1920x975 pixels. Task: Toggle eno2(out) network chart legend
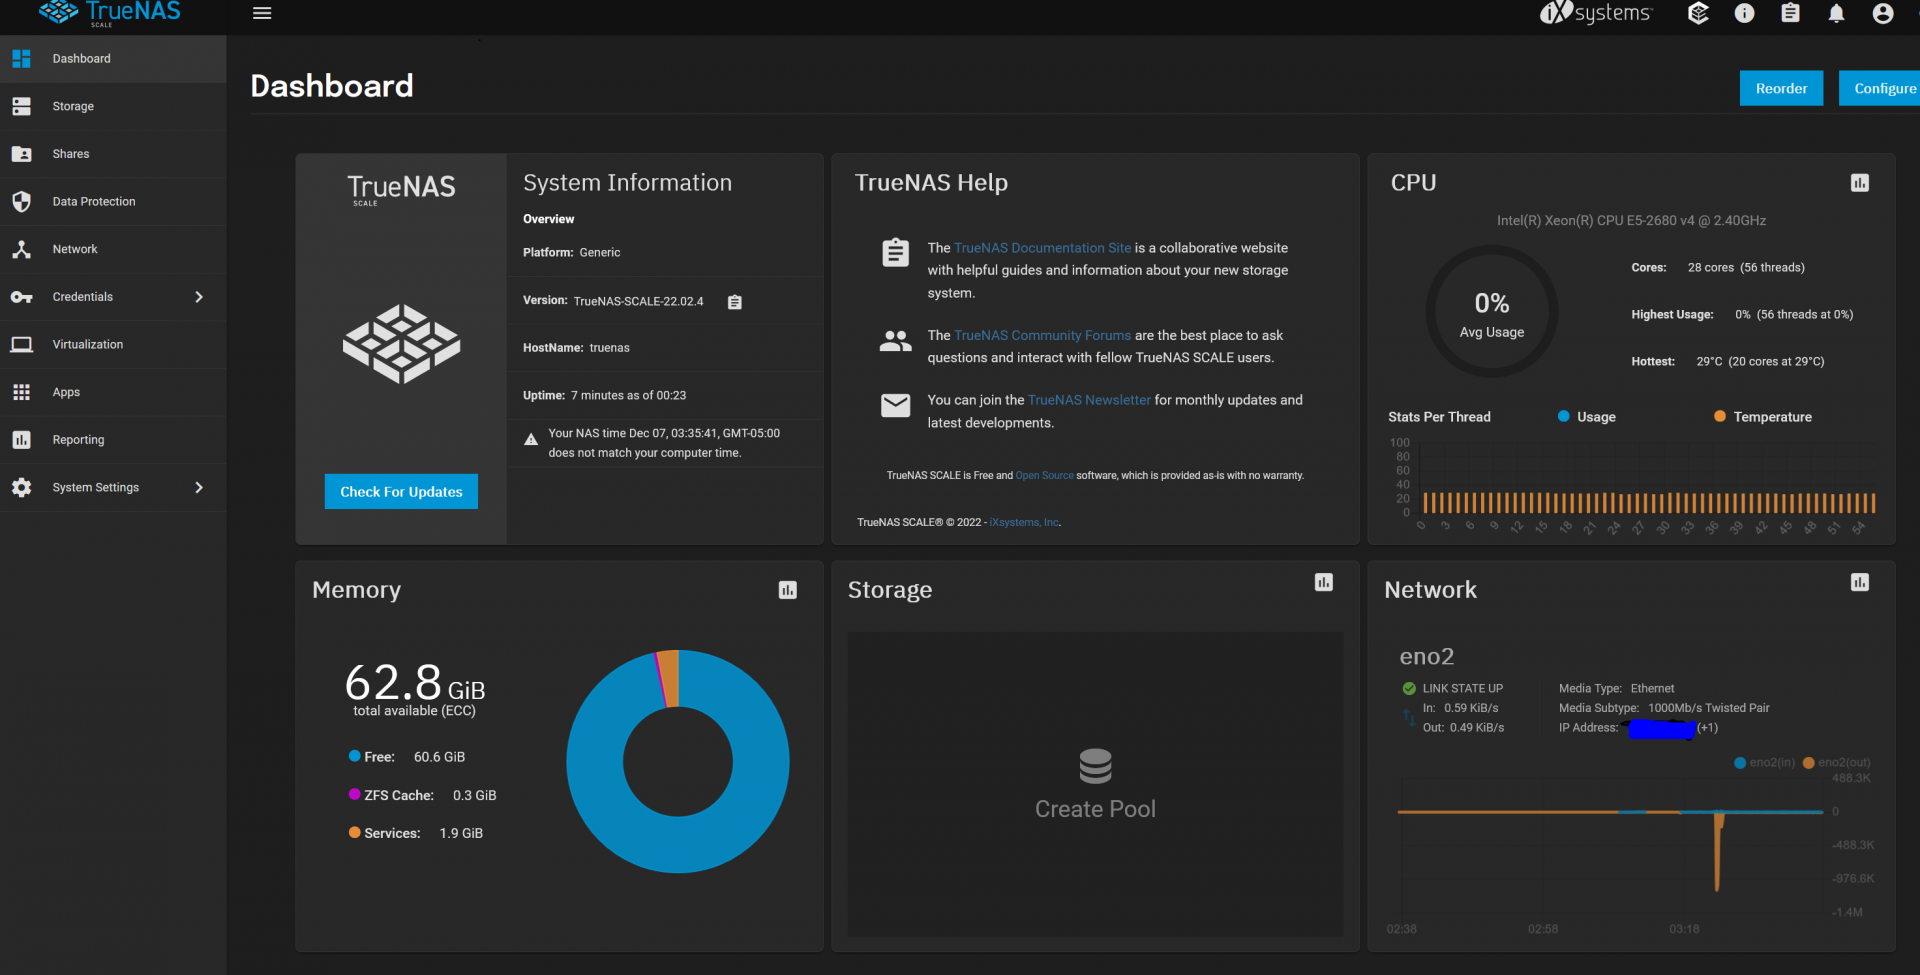[x=1836, y=763]
